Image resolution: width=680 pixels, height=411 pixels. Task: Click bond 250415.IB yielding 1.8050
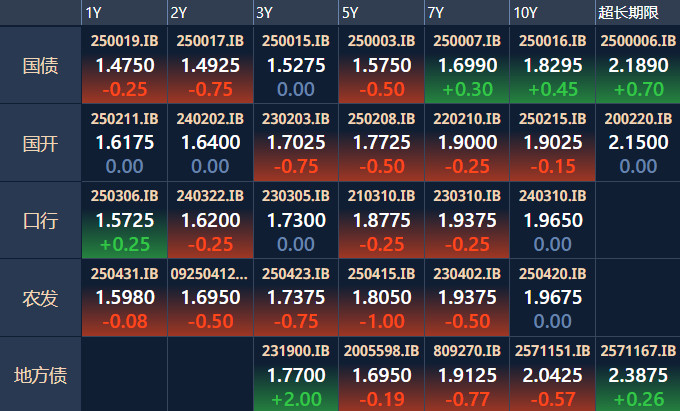381,298
